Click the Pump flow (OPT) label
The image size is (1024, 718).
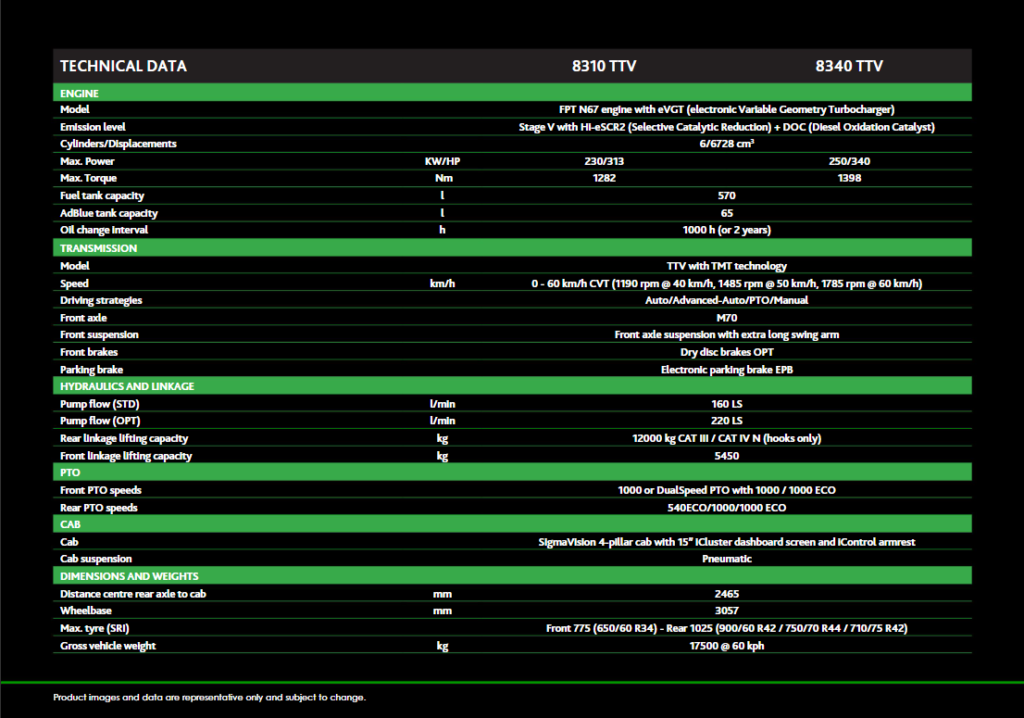[100, 421]
